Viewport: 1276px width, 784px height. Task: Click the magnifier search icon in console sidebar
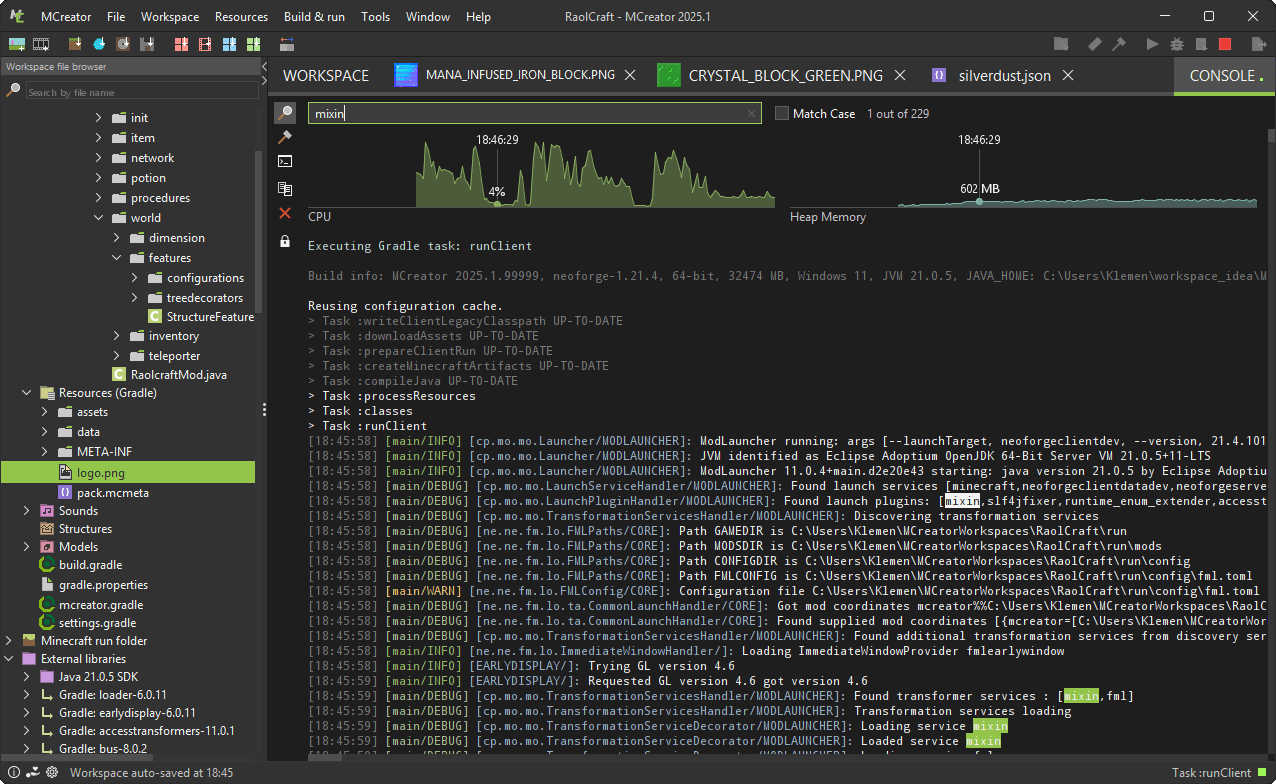tap(285, 113)
